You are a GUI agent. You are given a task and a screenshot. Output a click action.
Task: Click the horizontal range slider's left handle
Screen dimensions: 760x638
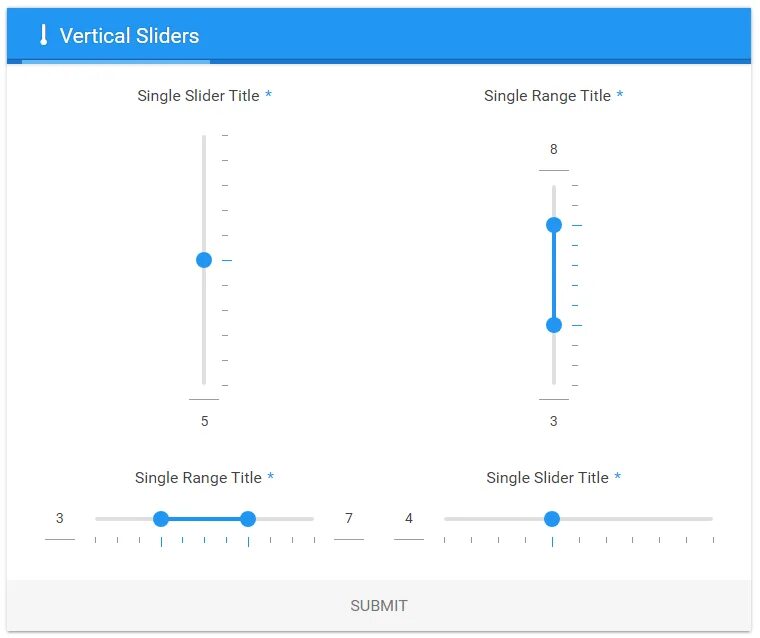[x=161, y=518]
